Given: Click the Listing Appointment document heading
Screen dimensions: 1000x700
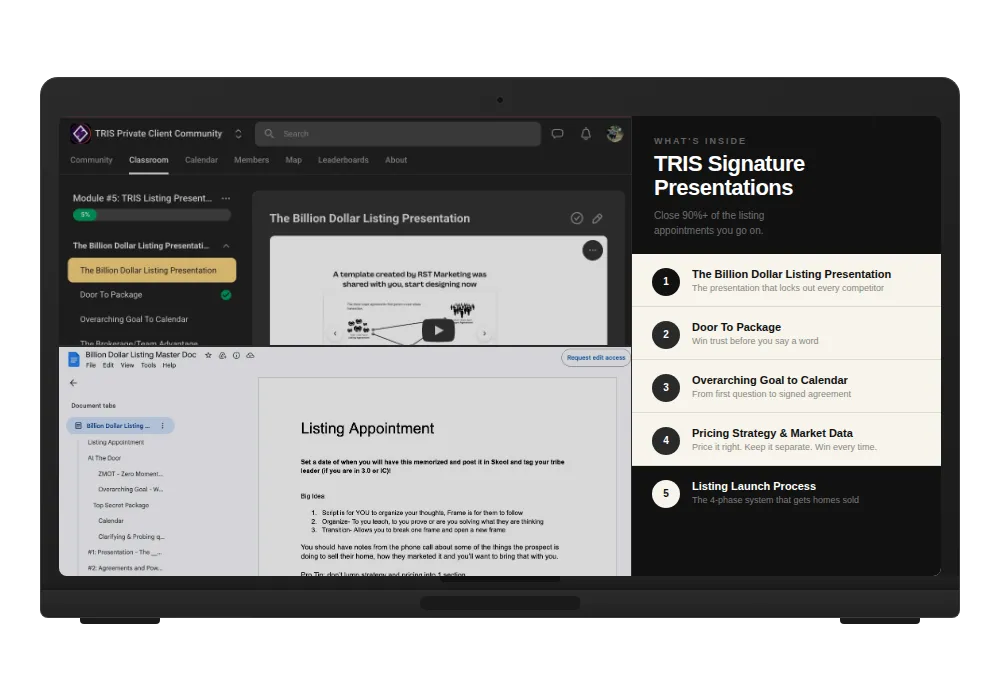Looking at the screenshot, I should (367, 428).
